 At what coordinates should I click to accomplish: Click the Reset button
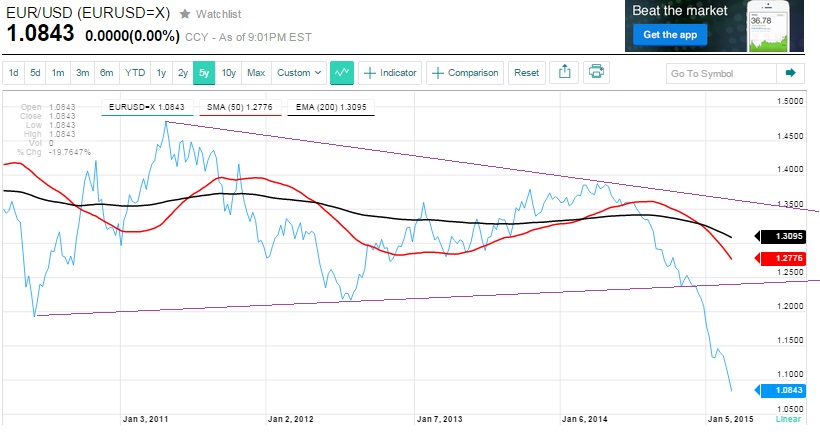click(526, 73)
